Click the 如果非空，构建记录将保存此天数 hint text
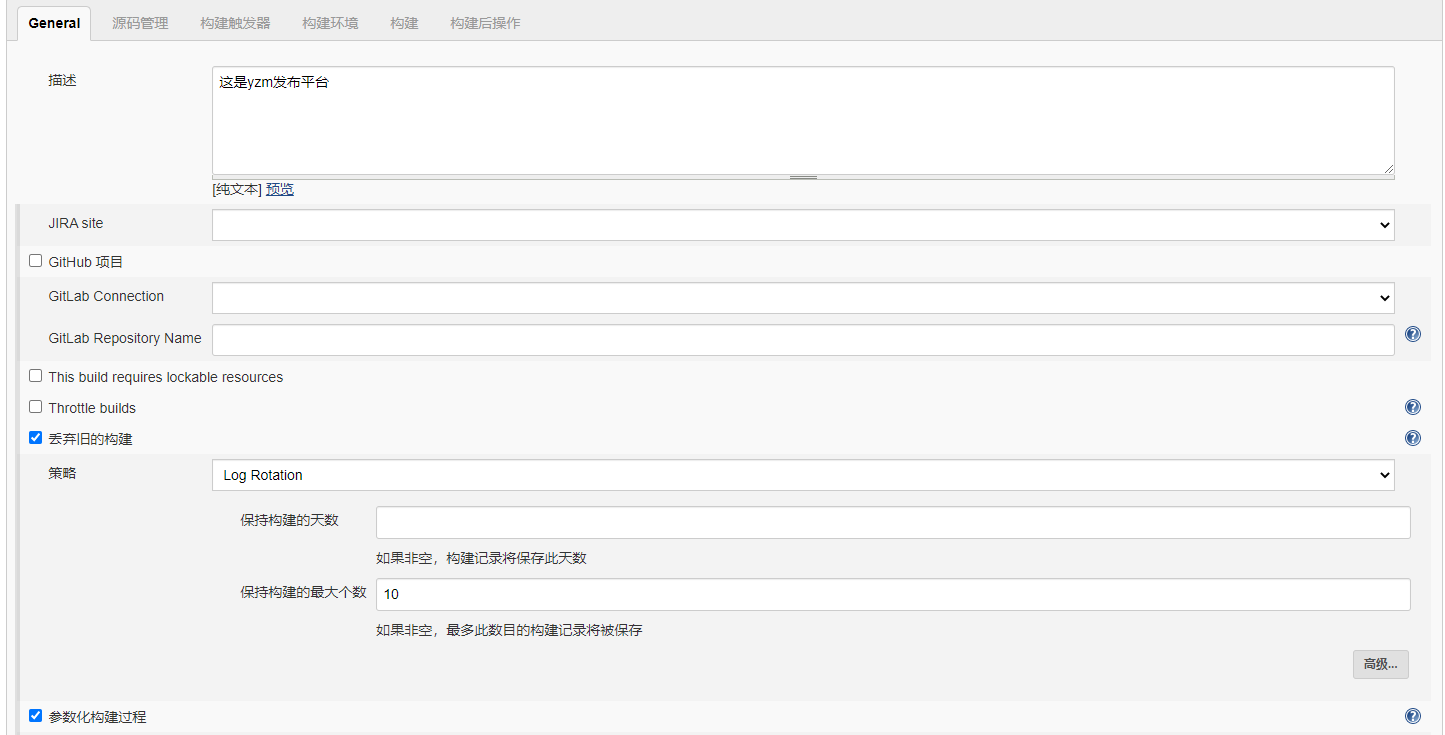 tap(481, 558)
